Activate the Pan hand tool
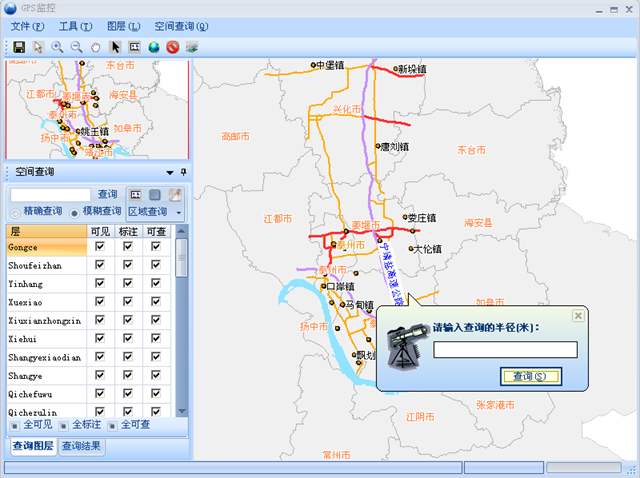Viewport: 640px width, 478px height. point(95,46)
